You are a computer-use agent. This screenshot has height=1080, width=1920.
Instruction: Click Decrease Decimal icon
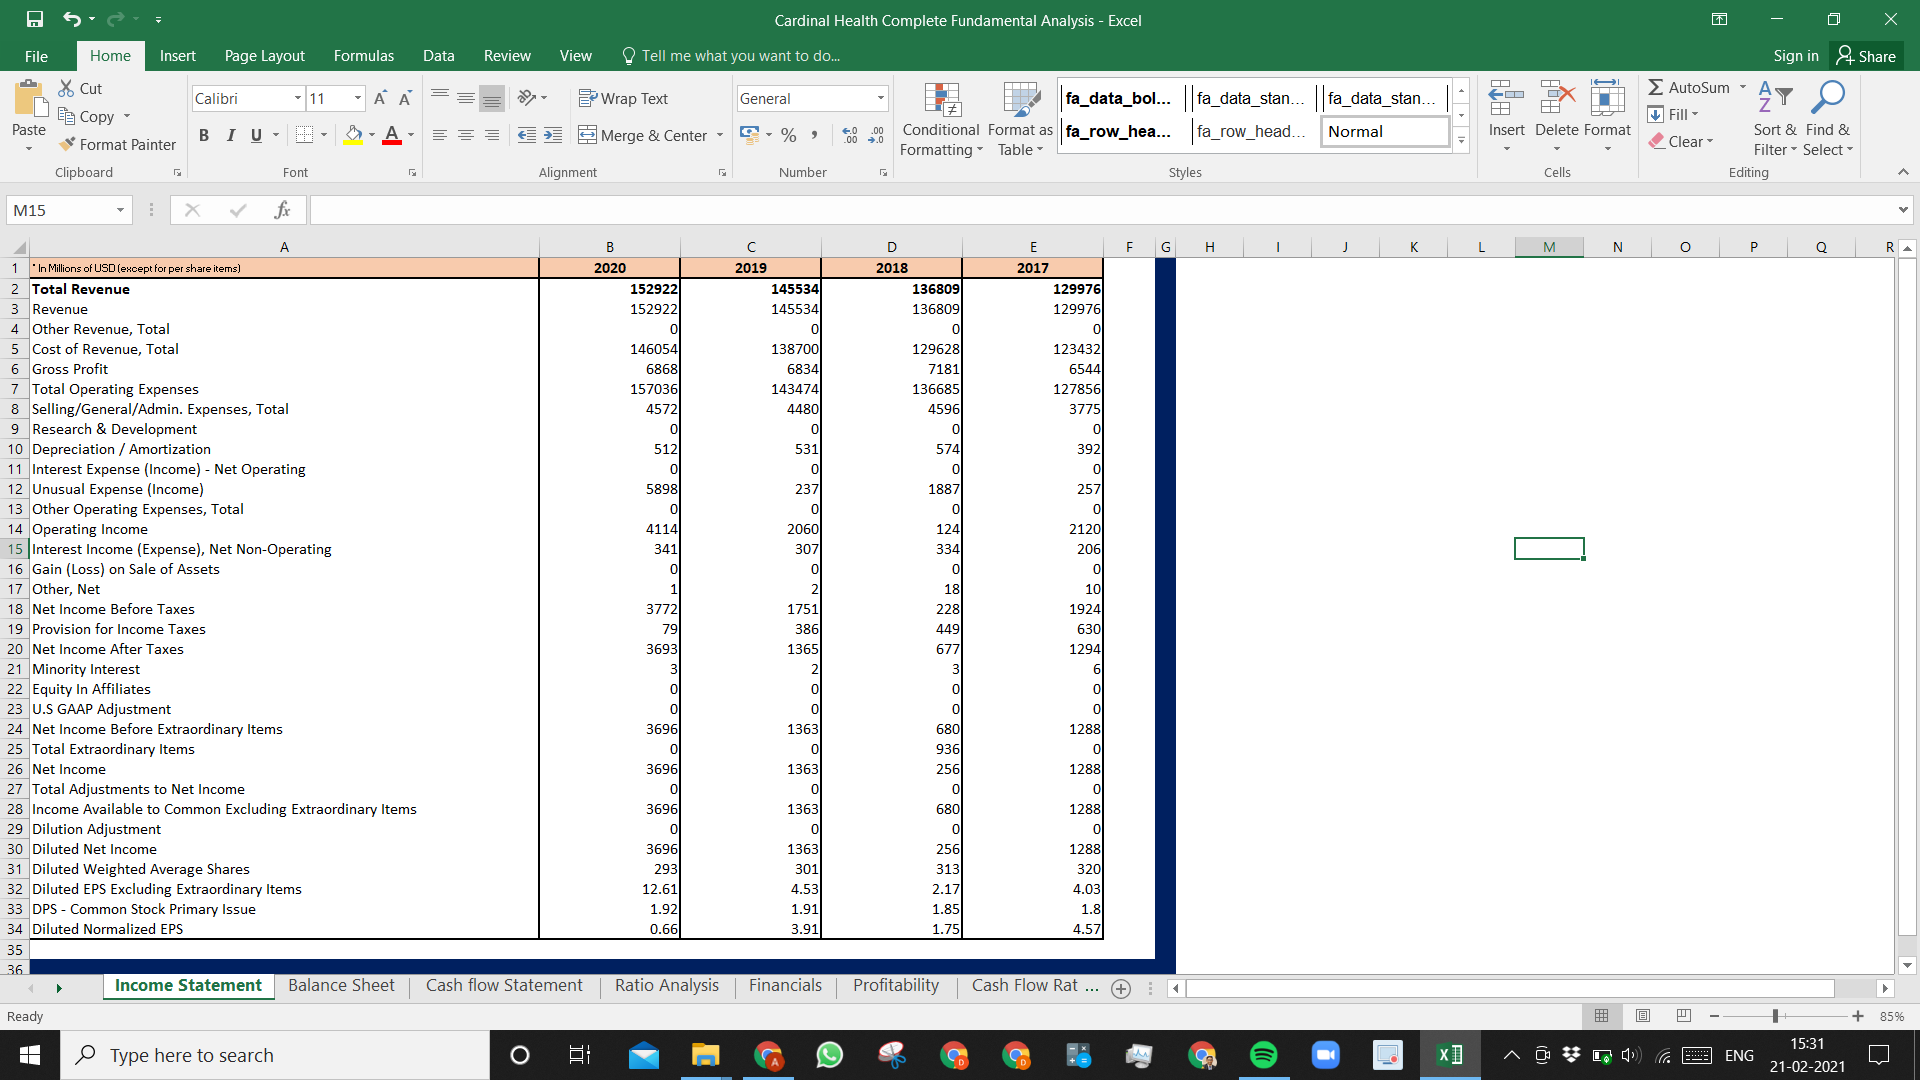coord(876,135)
